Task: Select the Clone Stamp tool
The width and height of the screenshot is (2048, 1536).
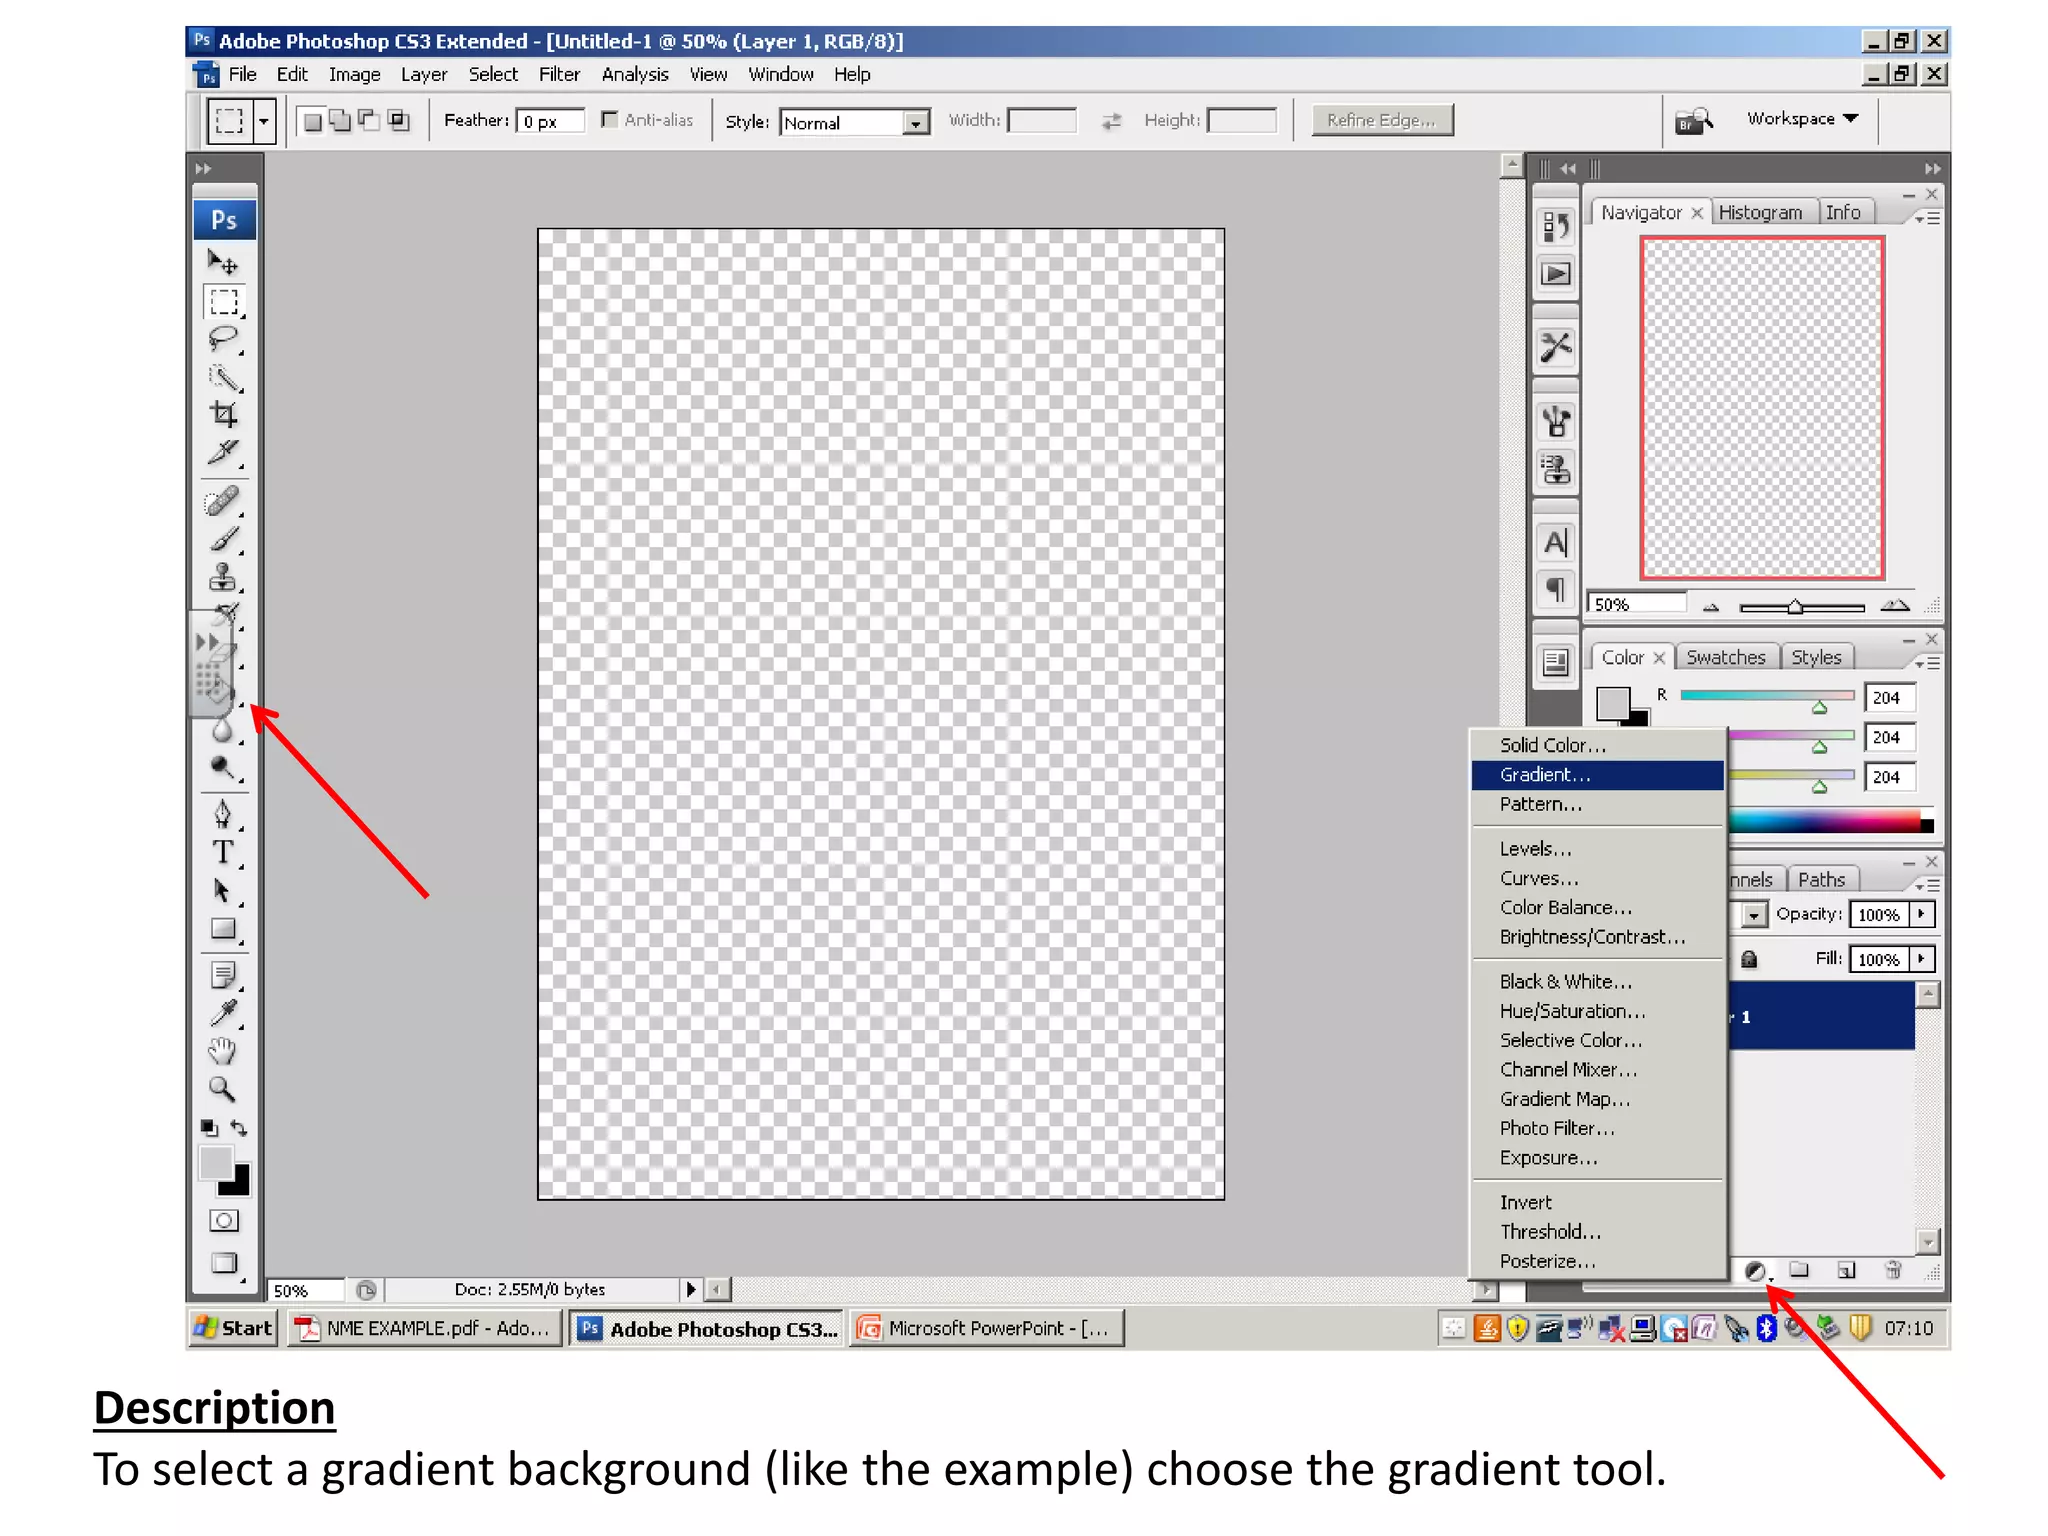Action: [x=223, y=578]
